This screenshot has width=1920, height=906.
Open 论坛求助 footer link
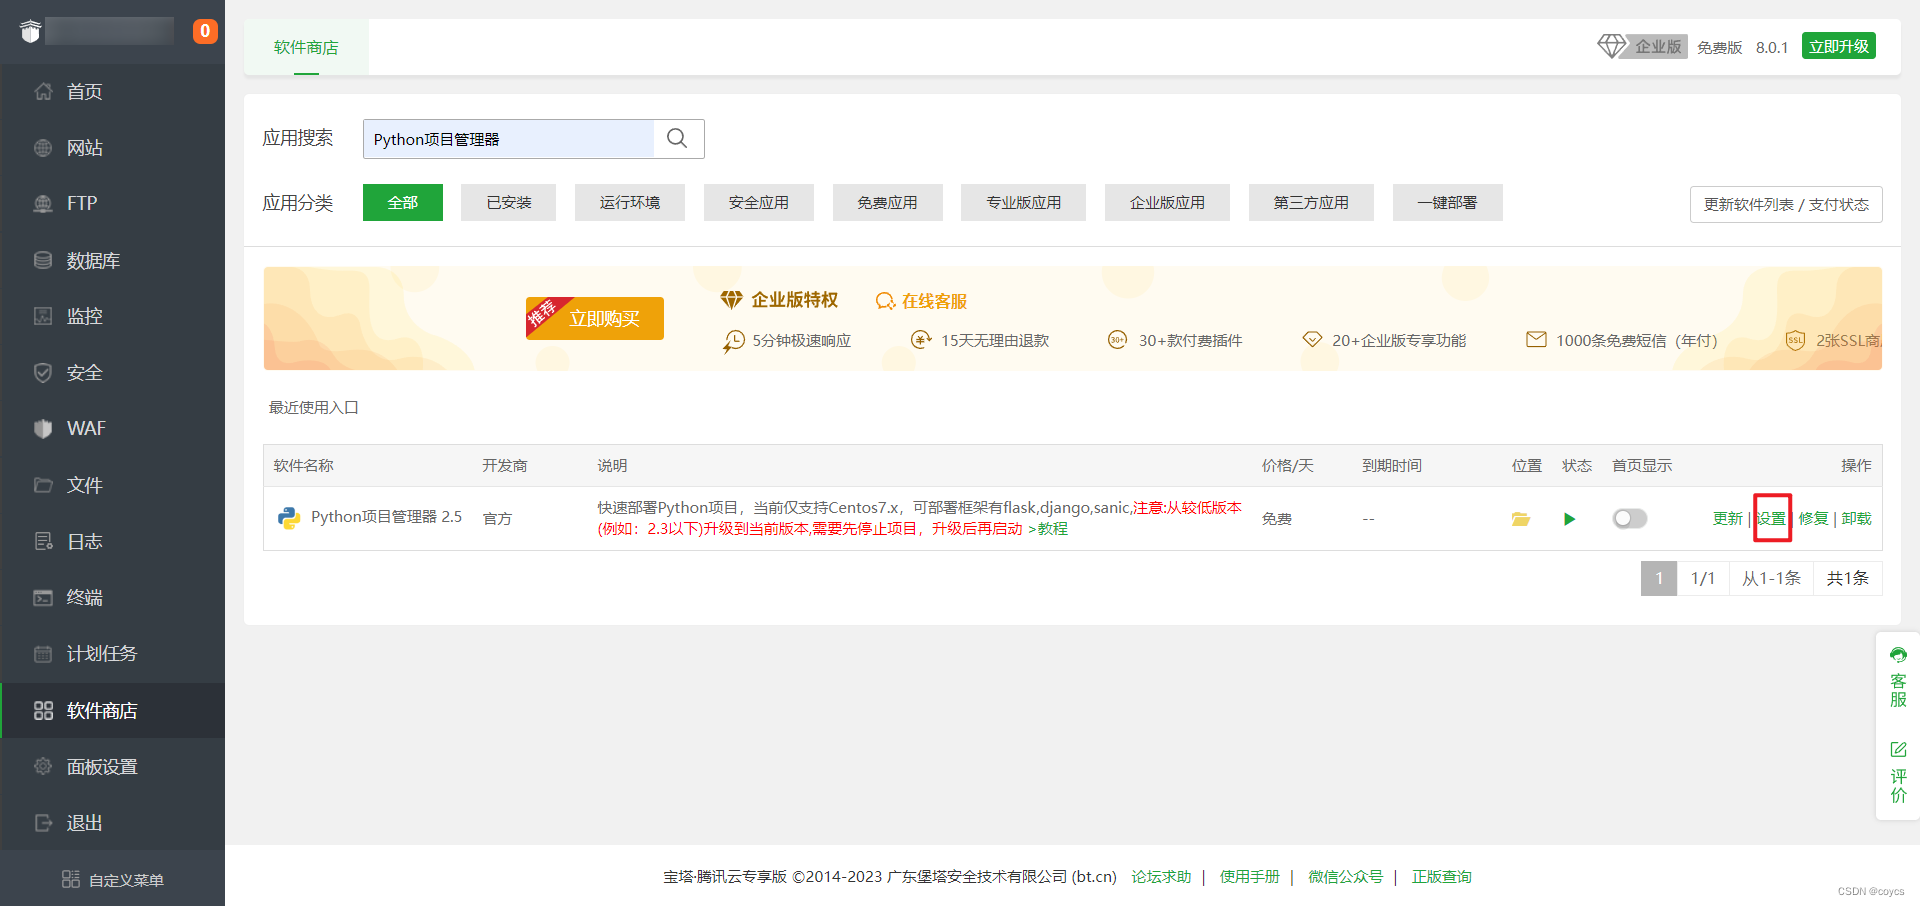point(1161,877)
